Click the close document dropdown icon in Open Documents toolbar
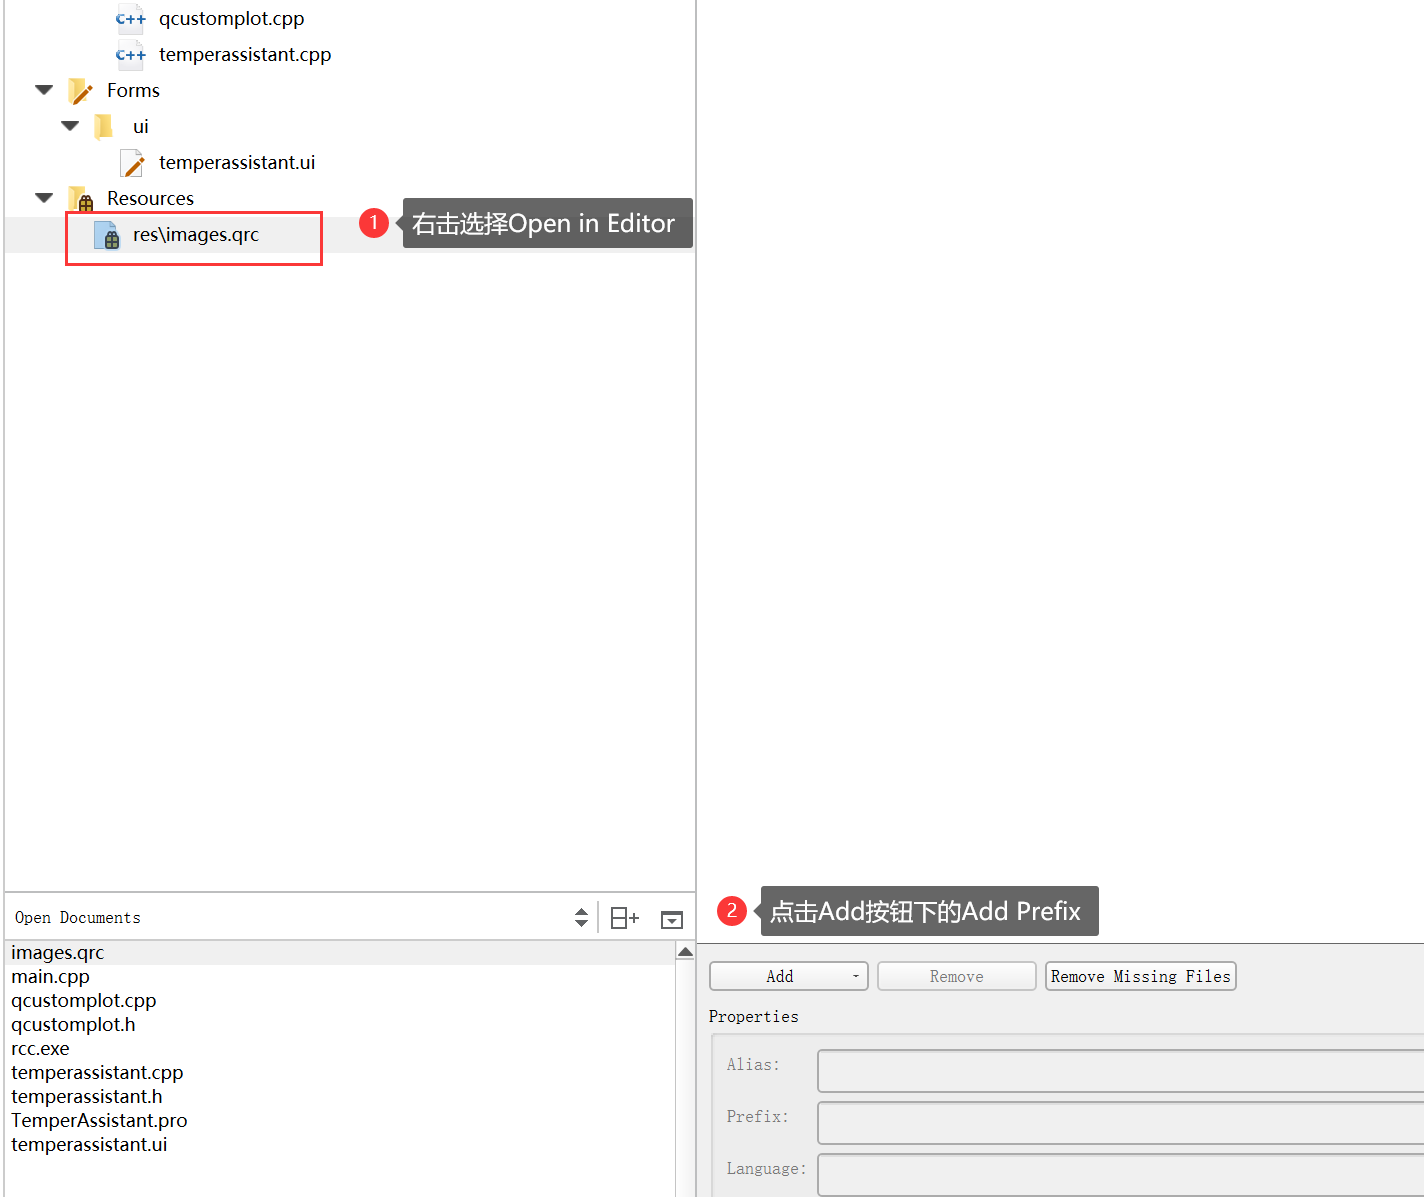 click(x=671, y=918)
